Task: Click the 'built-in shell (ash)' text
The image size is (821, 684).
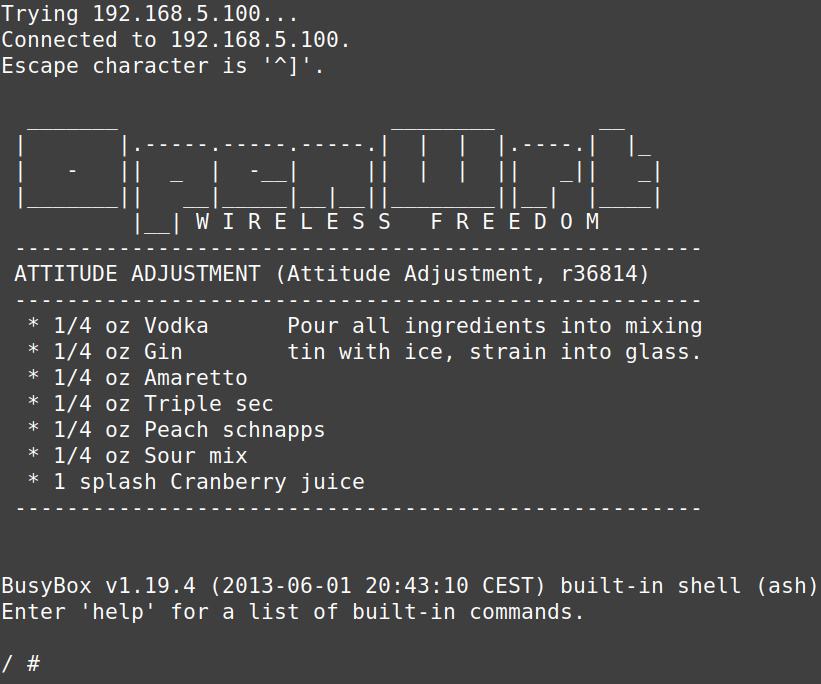Action: point(689,586)
